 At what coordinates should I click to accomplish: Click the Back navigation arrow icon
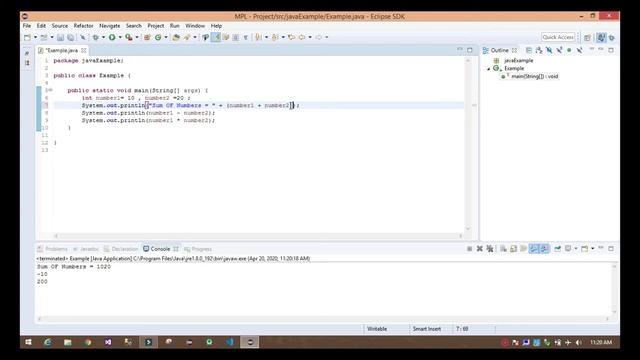coord(302,37)
